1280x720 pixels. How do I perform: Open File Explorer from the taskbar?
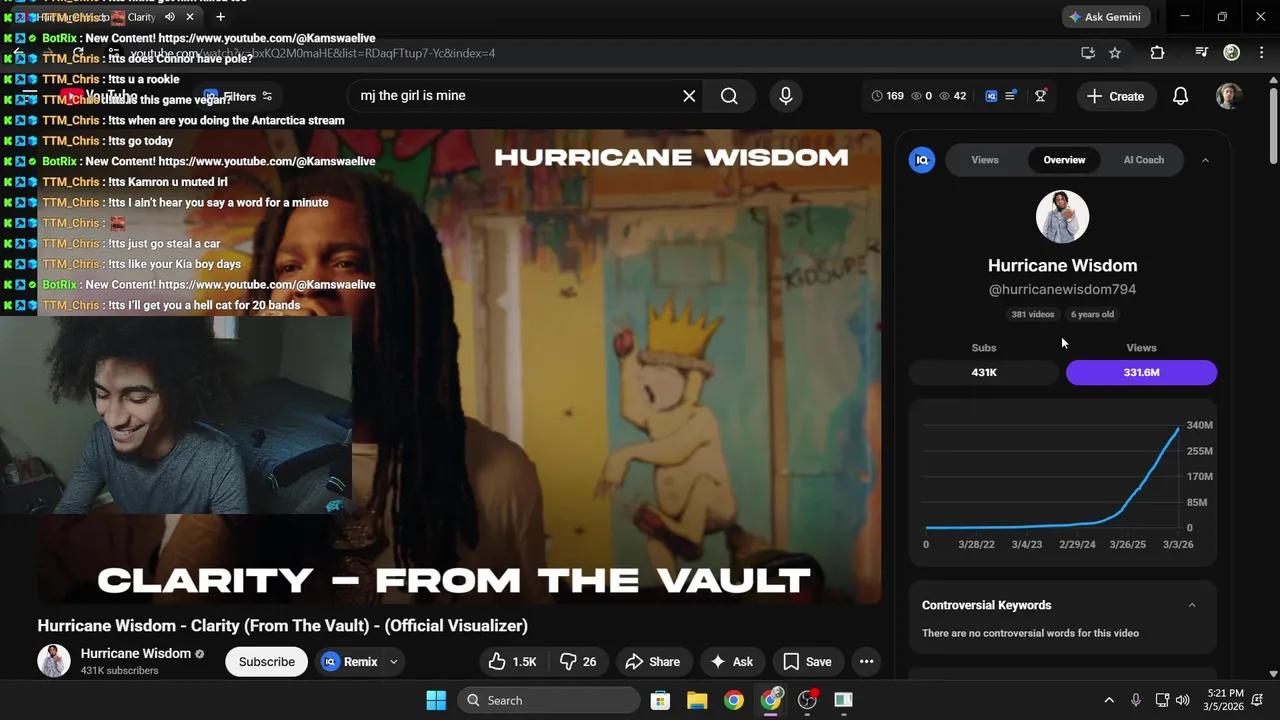(x=697, y=700)
